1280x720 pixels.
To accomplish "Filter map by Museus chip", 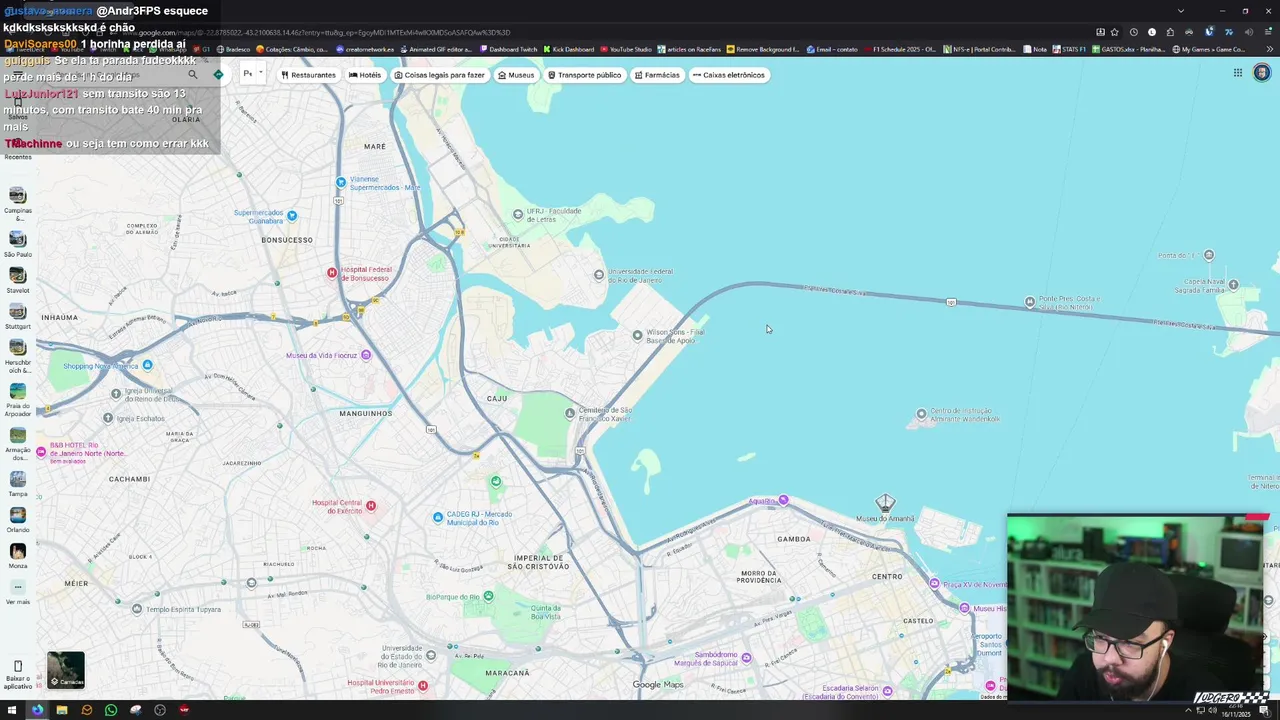I will point(516,75).
